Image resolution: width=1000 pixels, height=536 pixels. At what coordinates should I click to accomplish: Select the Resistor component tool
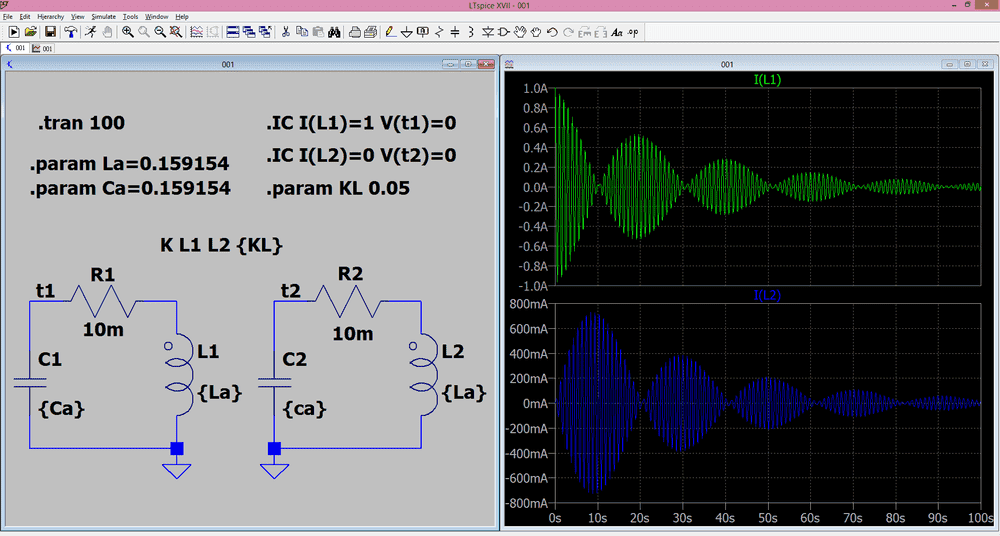pyautogui.click(x=439, y=32)
